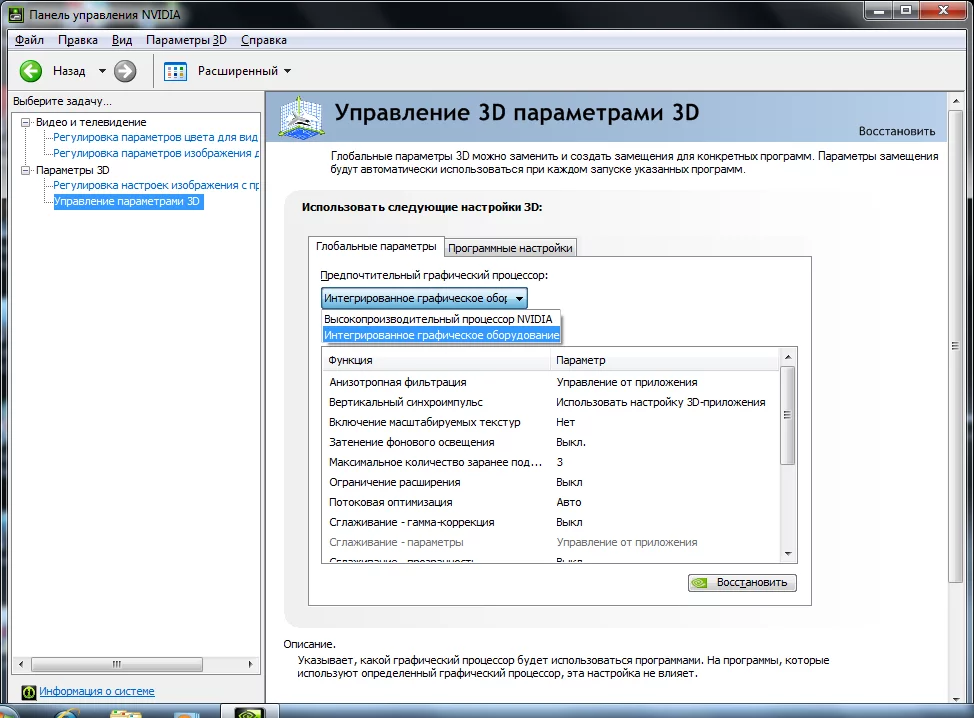Select Максимальное количество заранее под… row
Screen dimensions: 974x718
point(550,462)
